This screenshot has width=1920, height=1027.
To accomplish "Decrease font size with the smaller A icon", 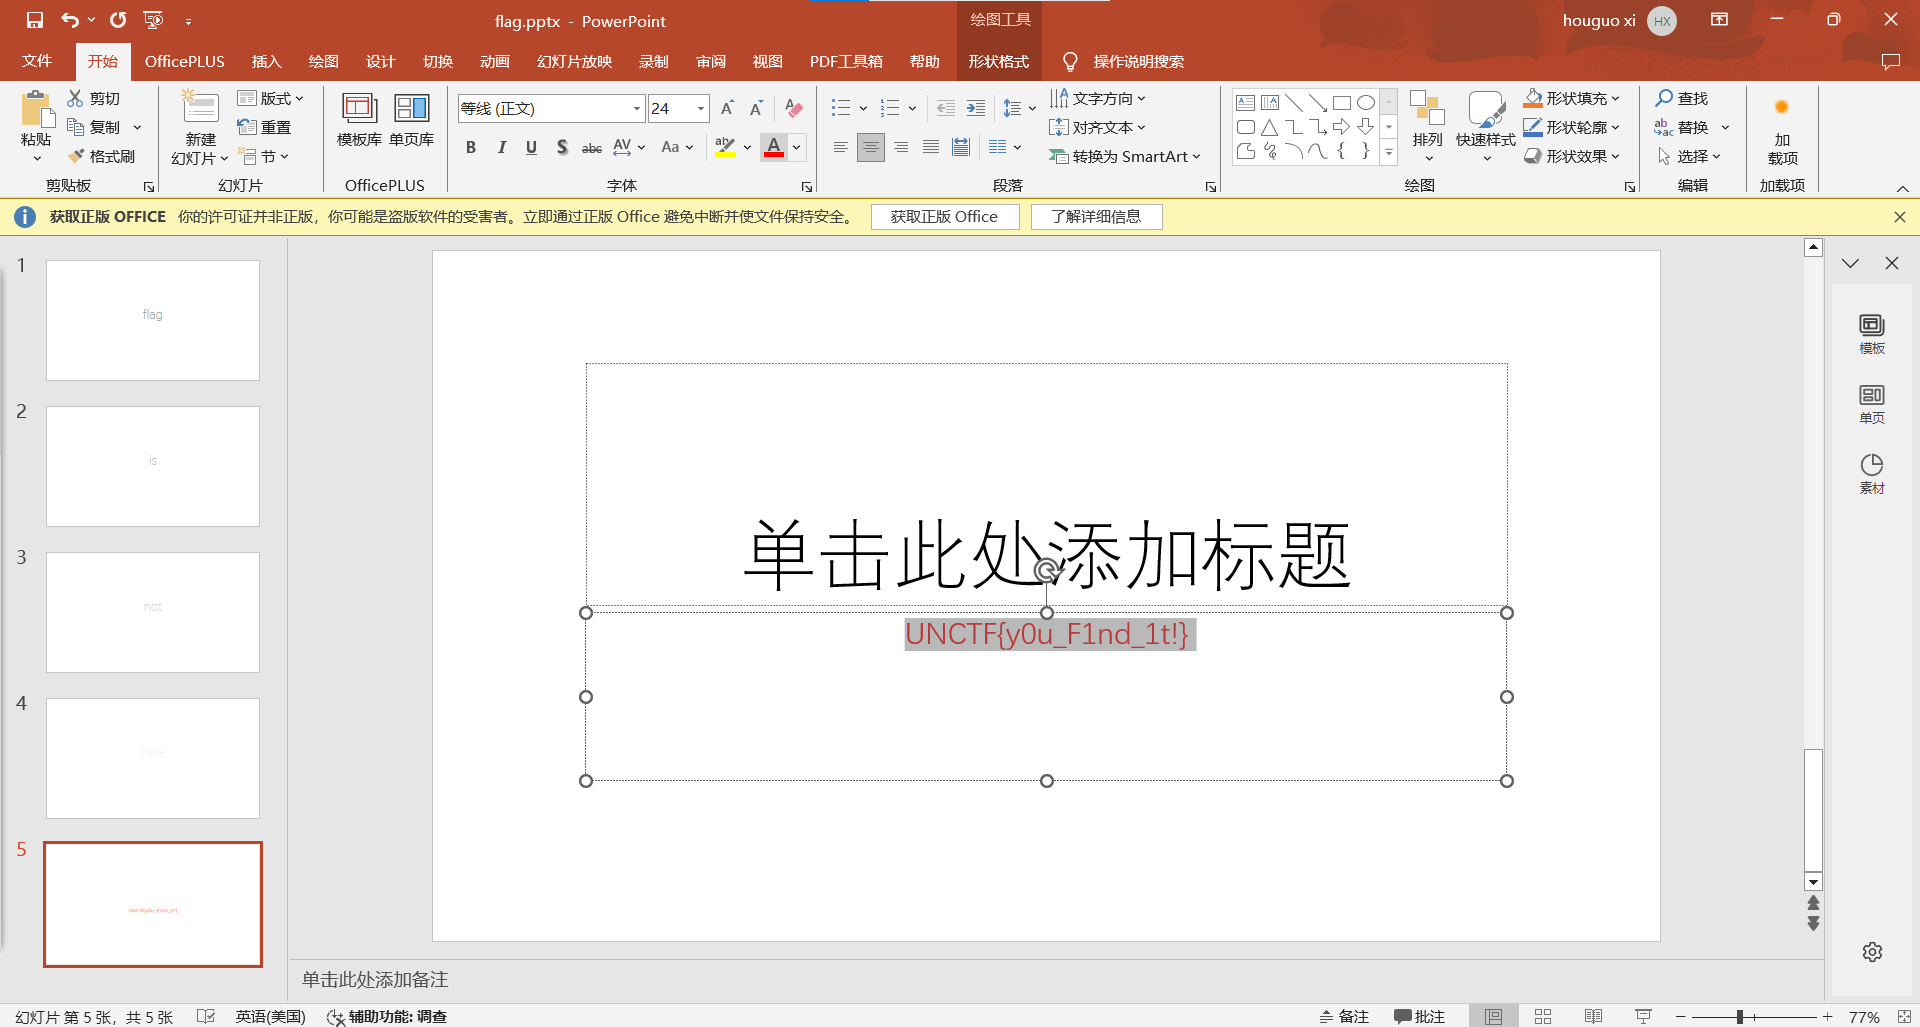I will click(757, 108).
